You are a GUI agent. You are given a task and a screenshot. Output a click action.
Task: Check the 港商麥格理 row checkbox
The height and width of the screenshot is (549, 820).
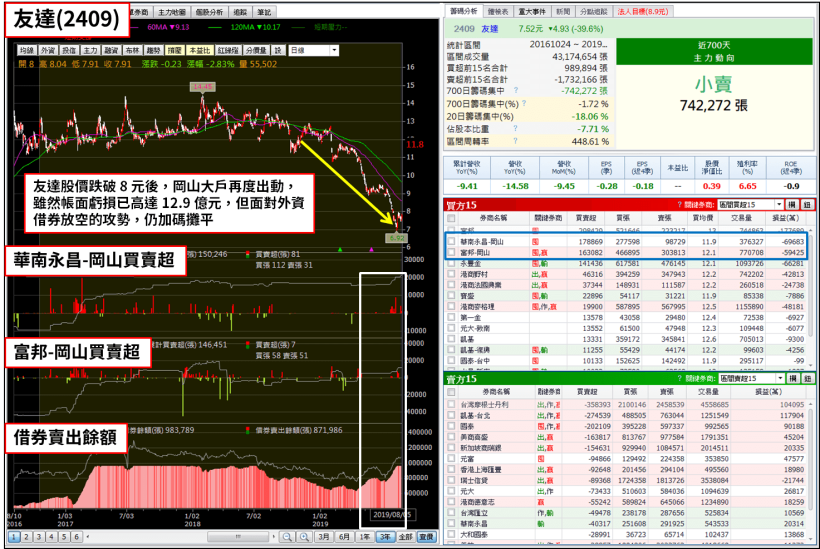tap(451, 306)
